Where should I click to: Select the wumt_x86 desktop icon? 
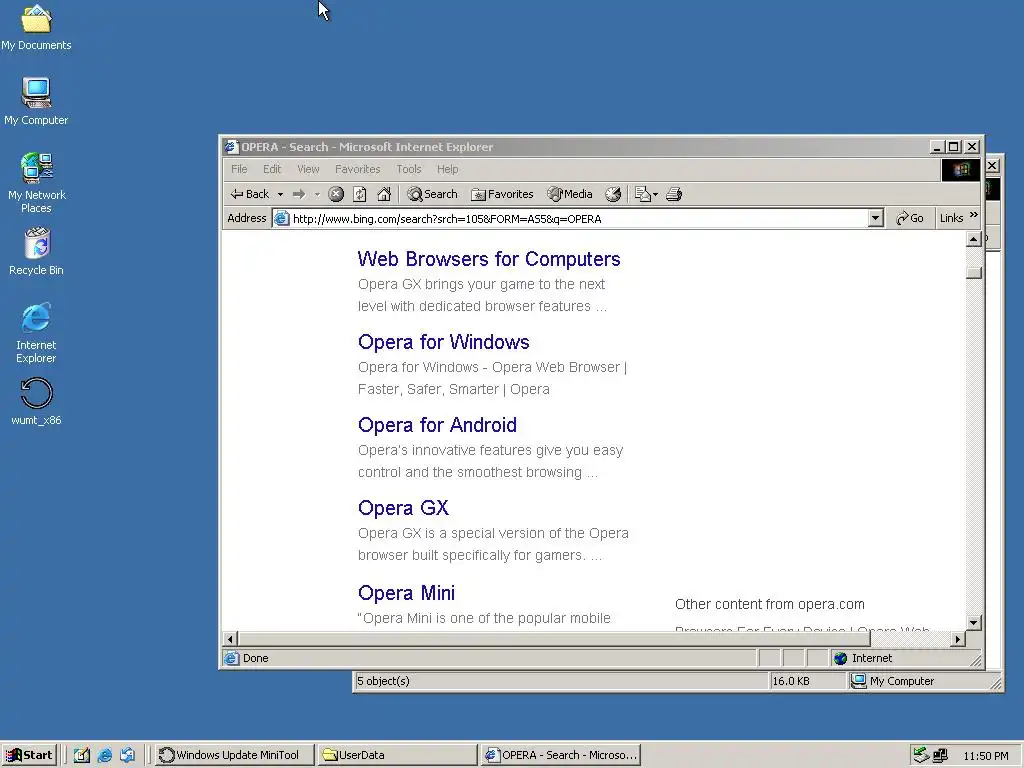point(36,402)
